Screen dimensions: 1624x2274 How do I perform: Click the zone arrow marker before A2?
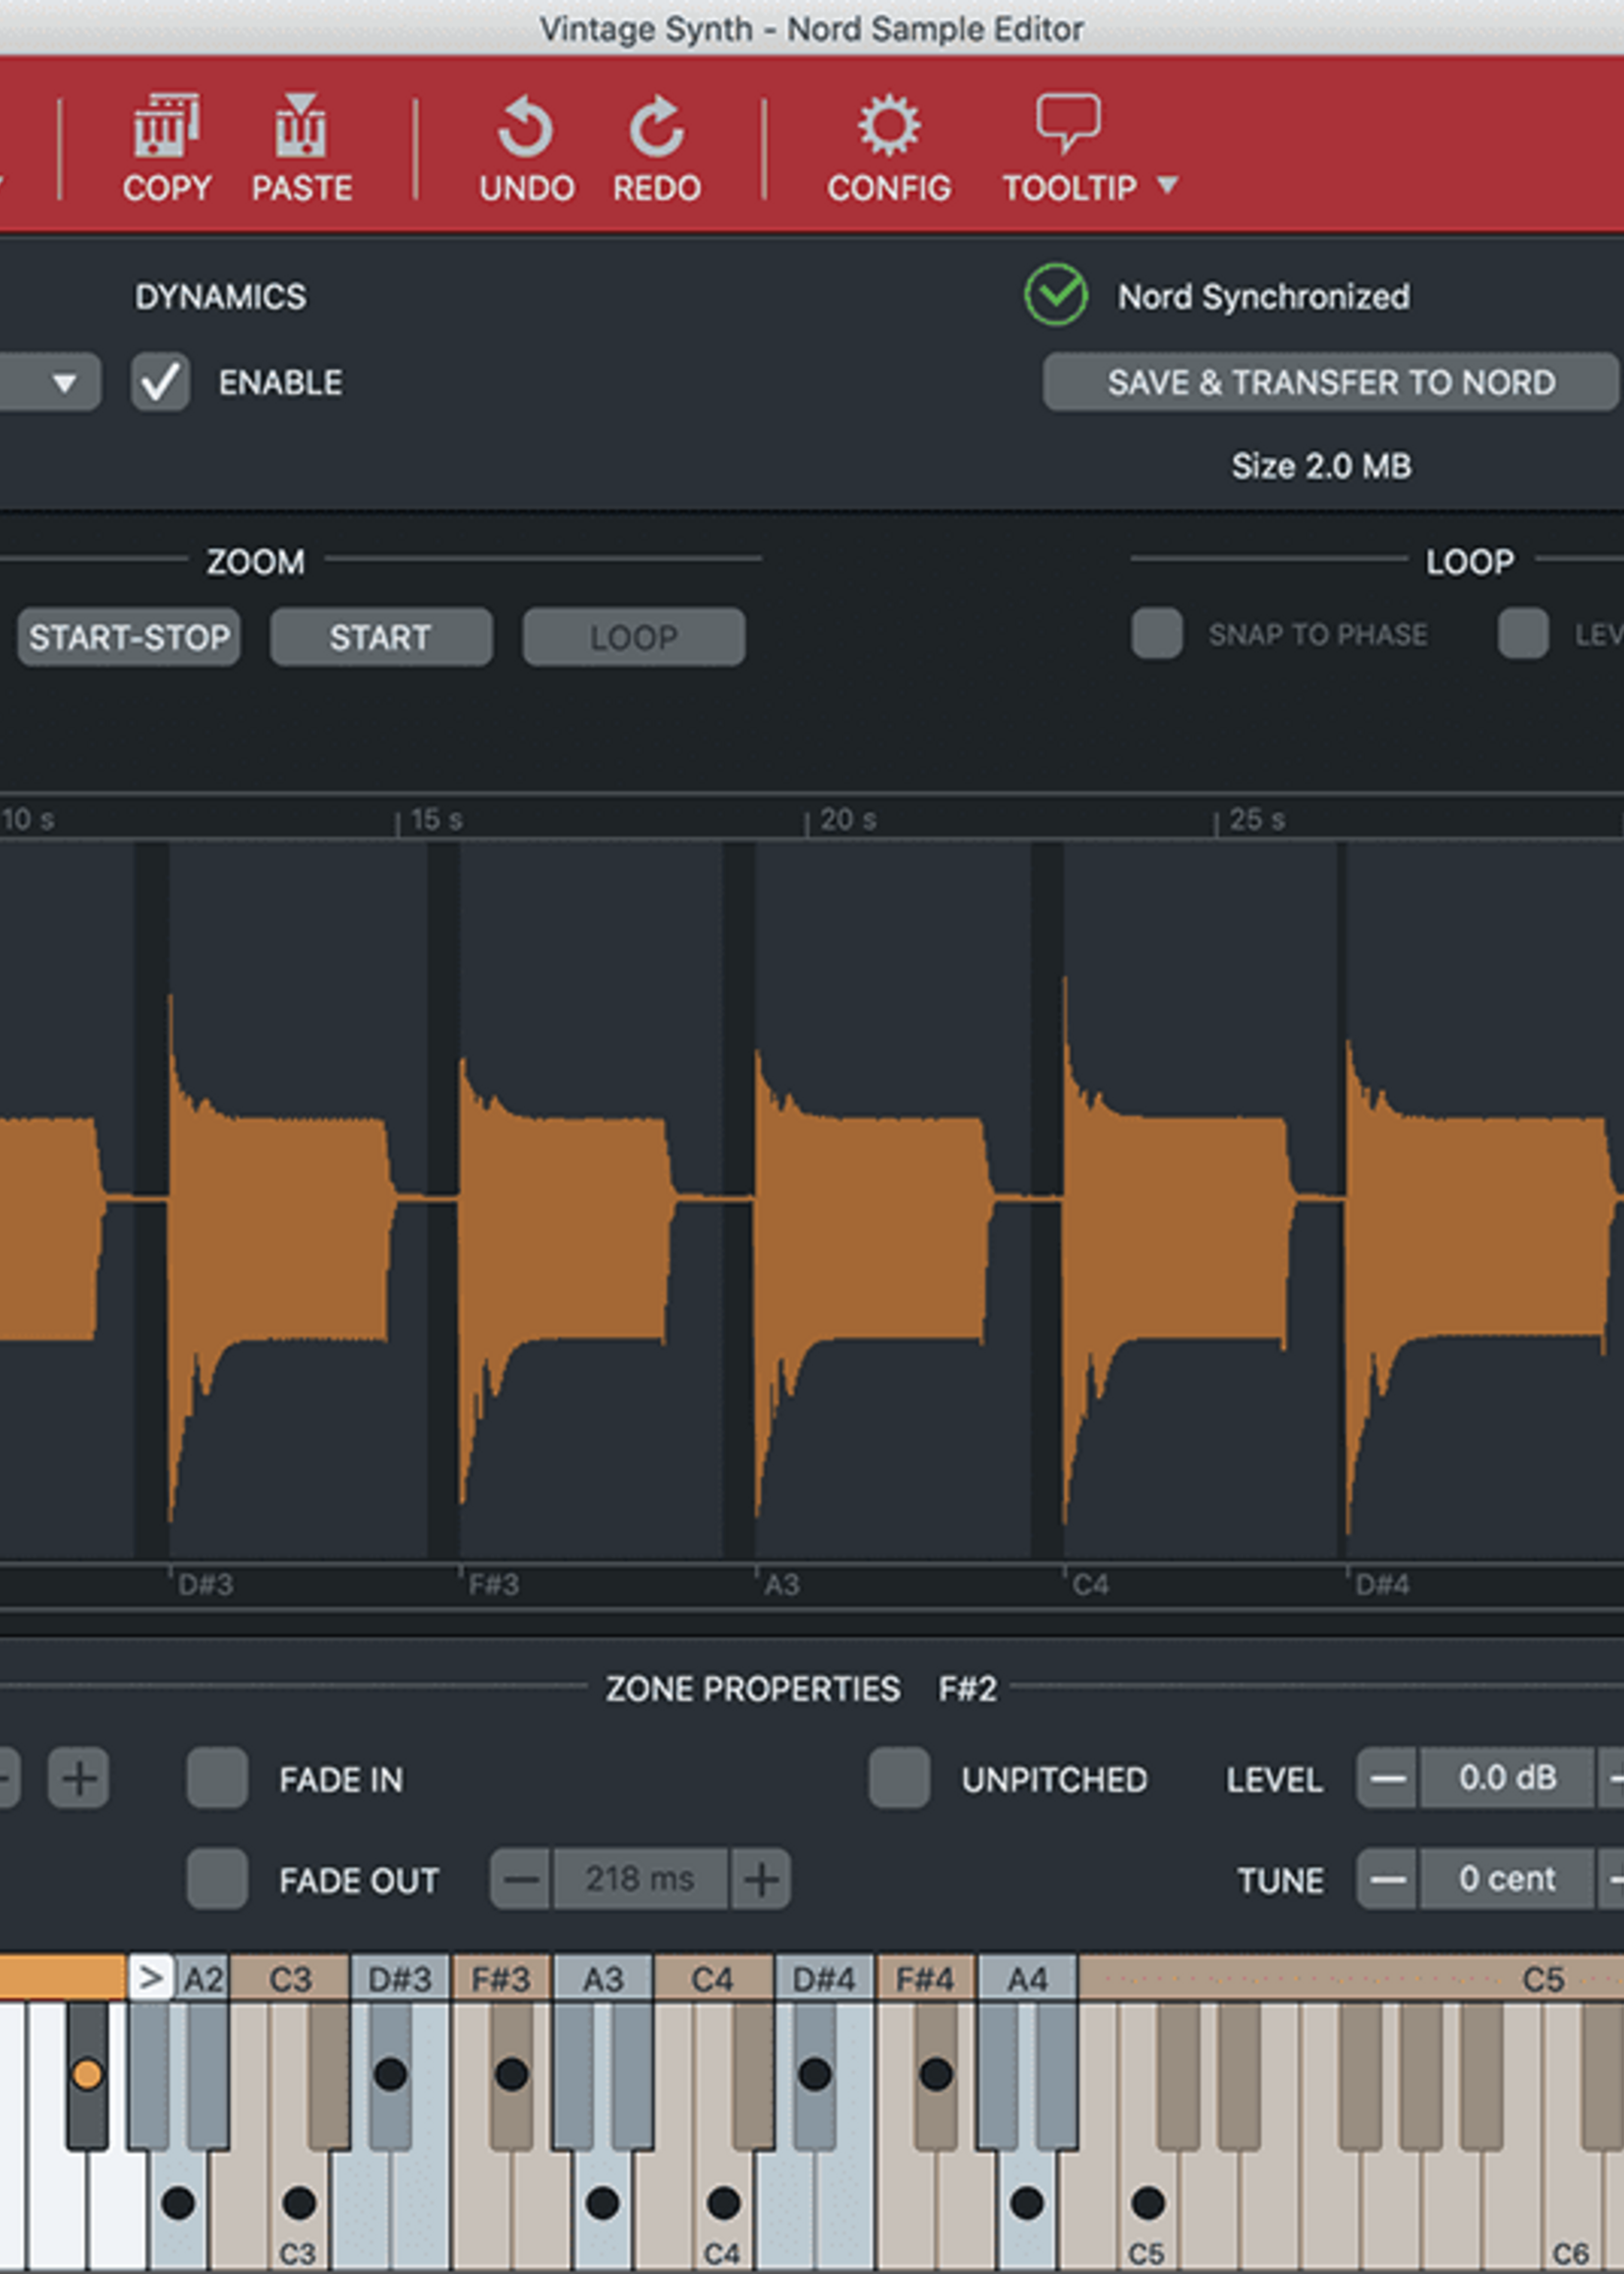(x=151, y=1978)
